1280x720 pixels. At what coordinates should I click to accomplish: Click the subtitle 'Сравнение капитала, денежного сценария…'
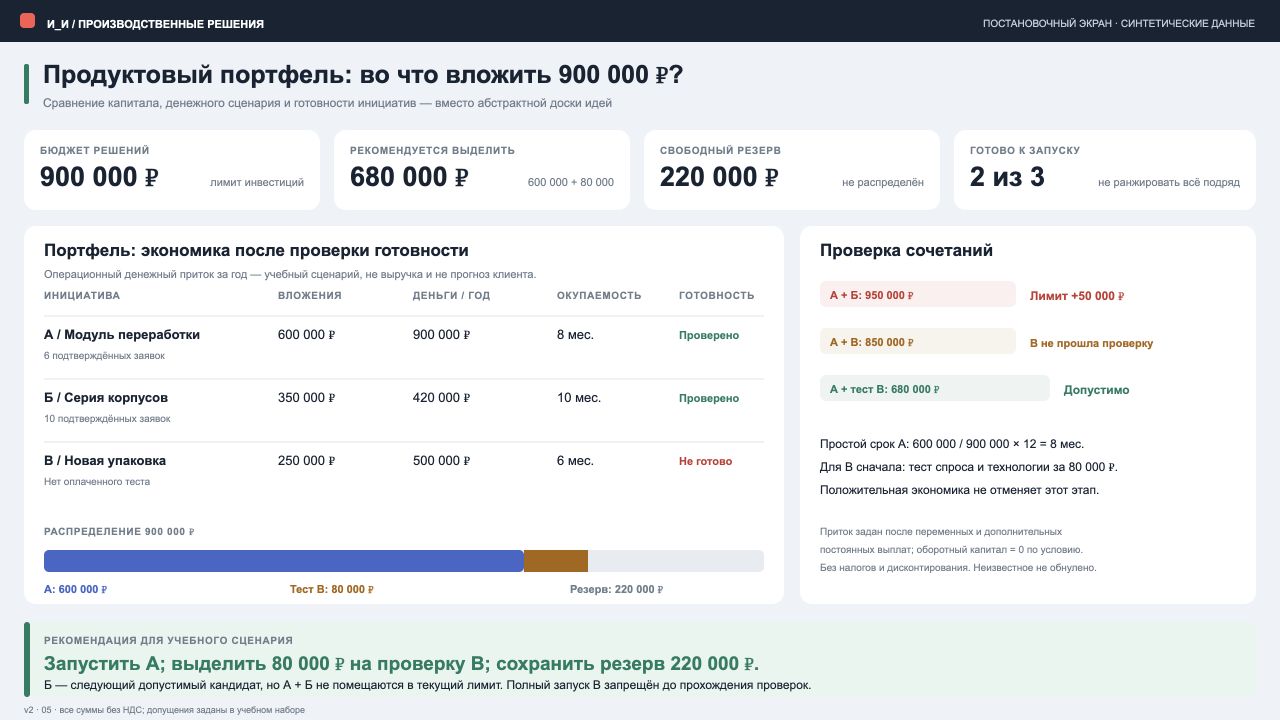coord(327,103)
